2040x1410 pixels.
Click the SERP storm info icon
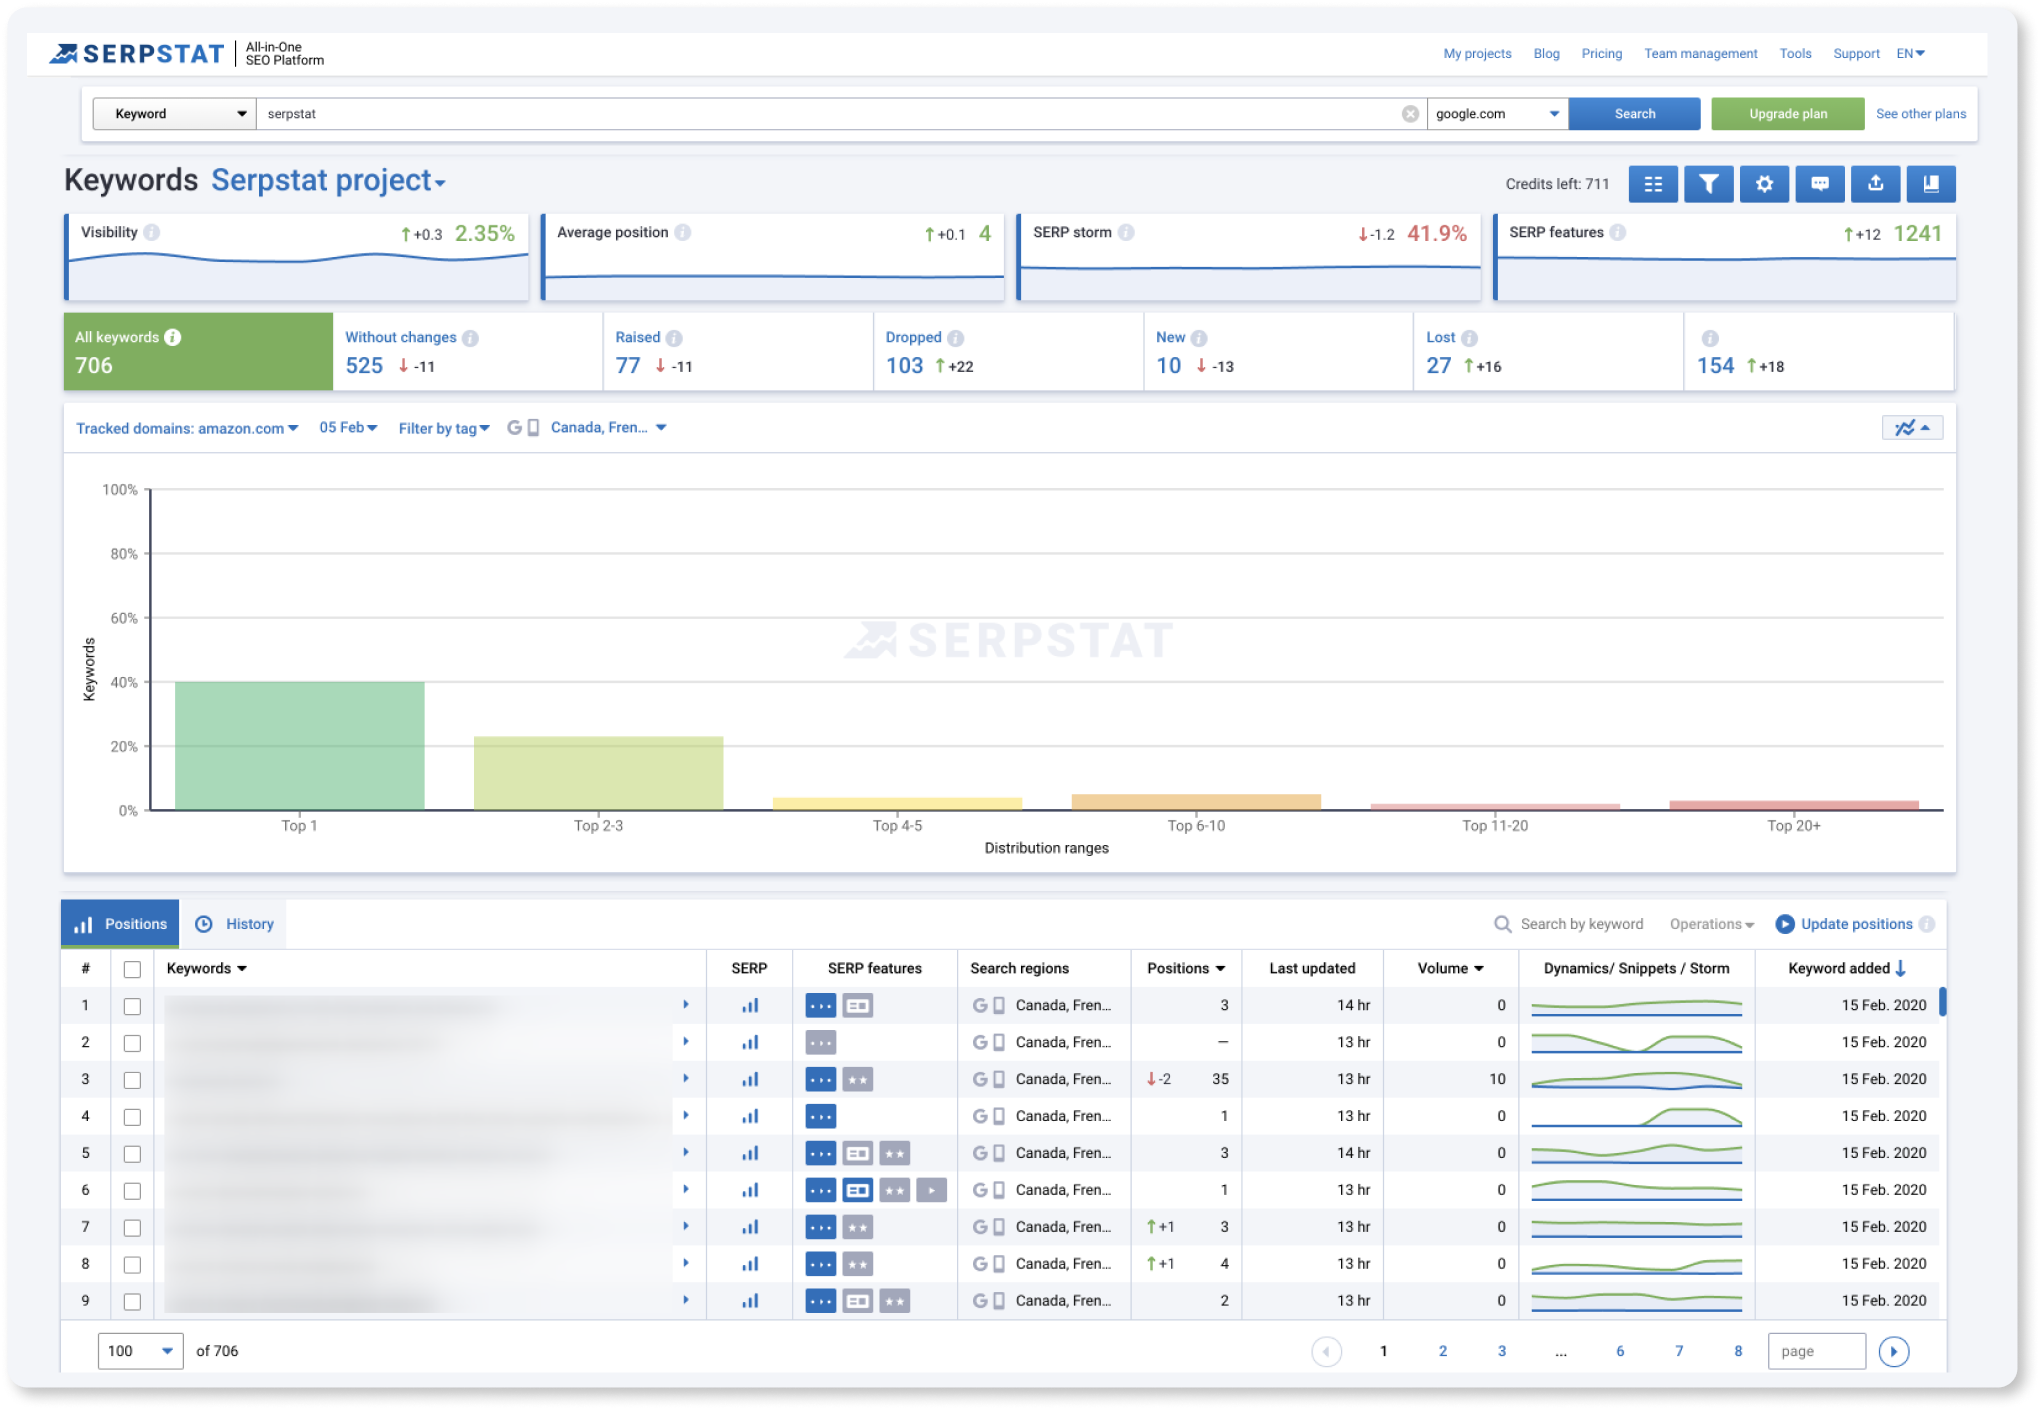click(1126, 232)
